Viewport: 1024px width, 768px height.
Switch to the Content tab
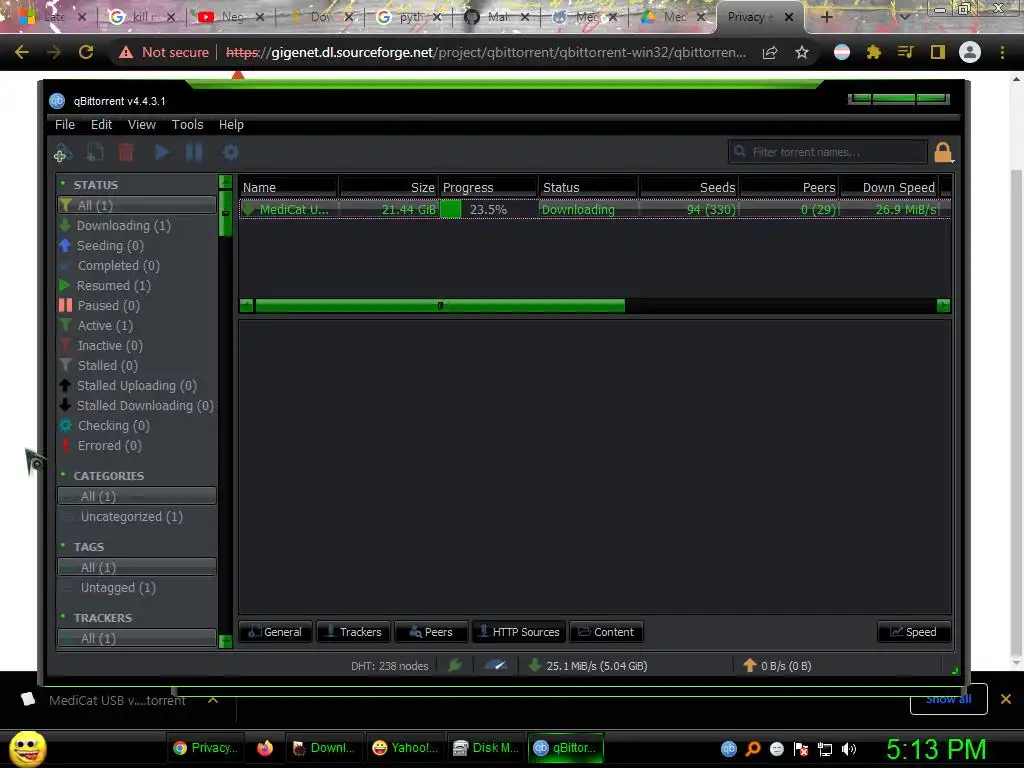(x=607, y=632)
